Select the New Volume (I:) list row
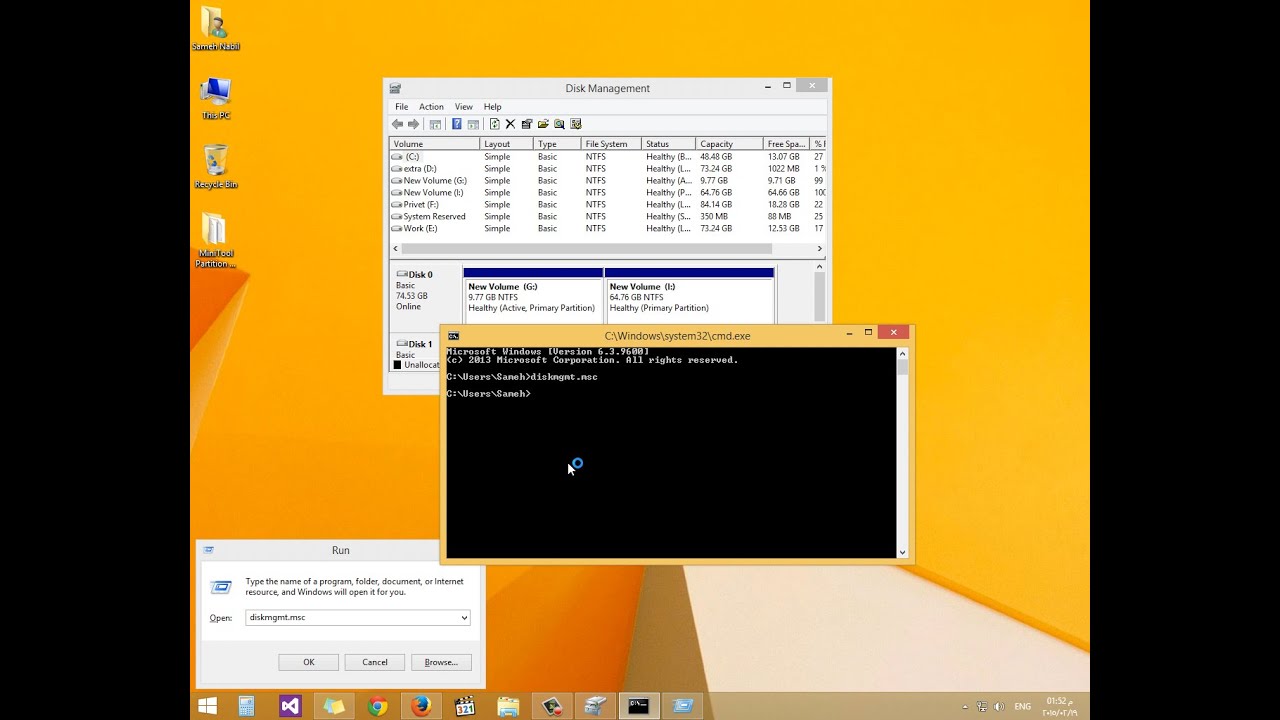1280x720 pixels. coord(607,193)
